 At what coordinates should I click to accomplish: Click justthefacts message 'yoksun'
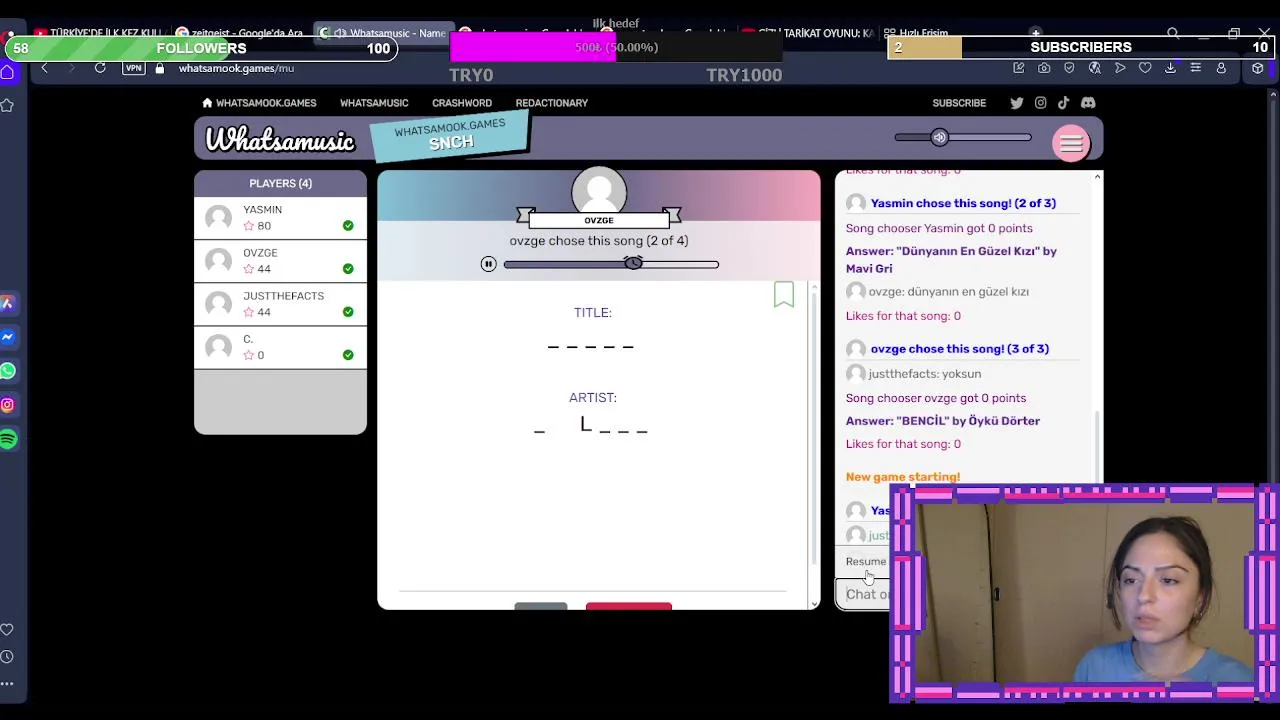[925, 374]
